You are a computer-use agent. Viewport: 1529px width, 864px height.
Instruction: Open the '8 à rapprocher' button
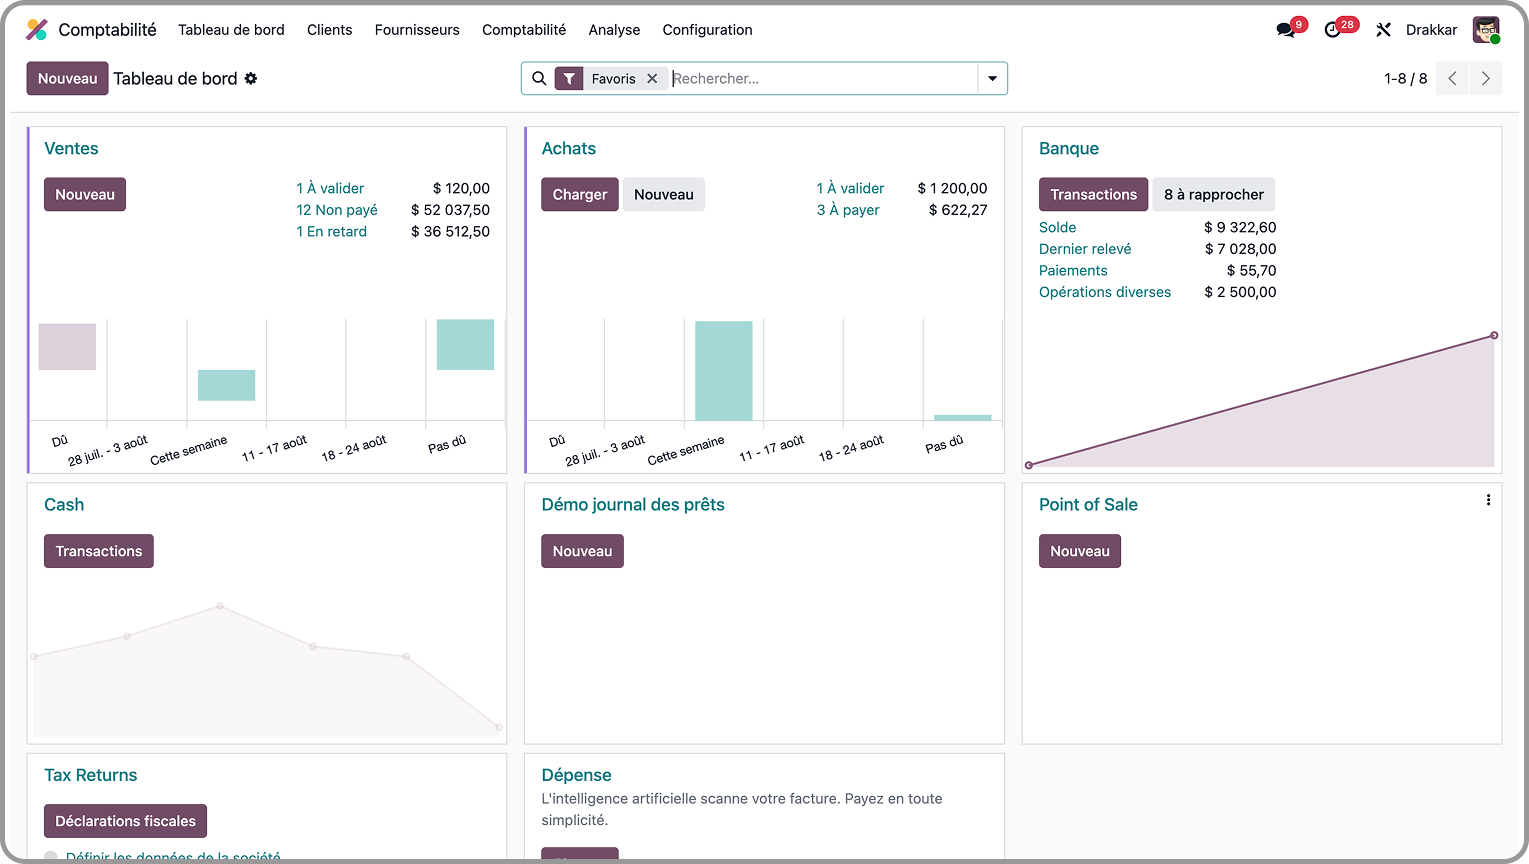click(x=1213, y=195)
